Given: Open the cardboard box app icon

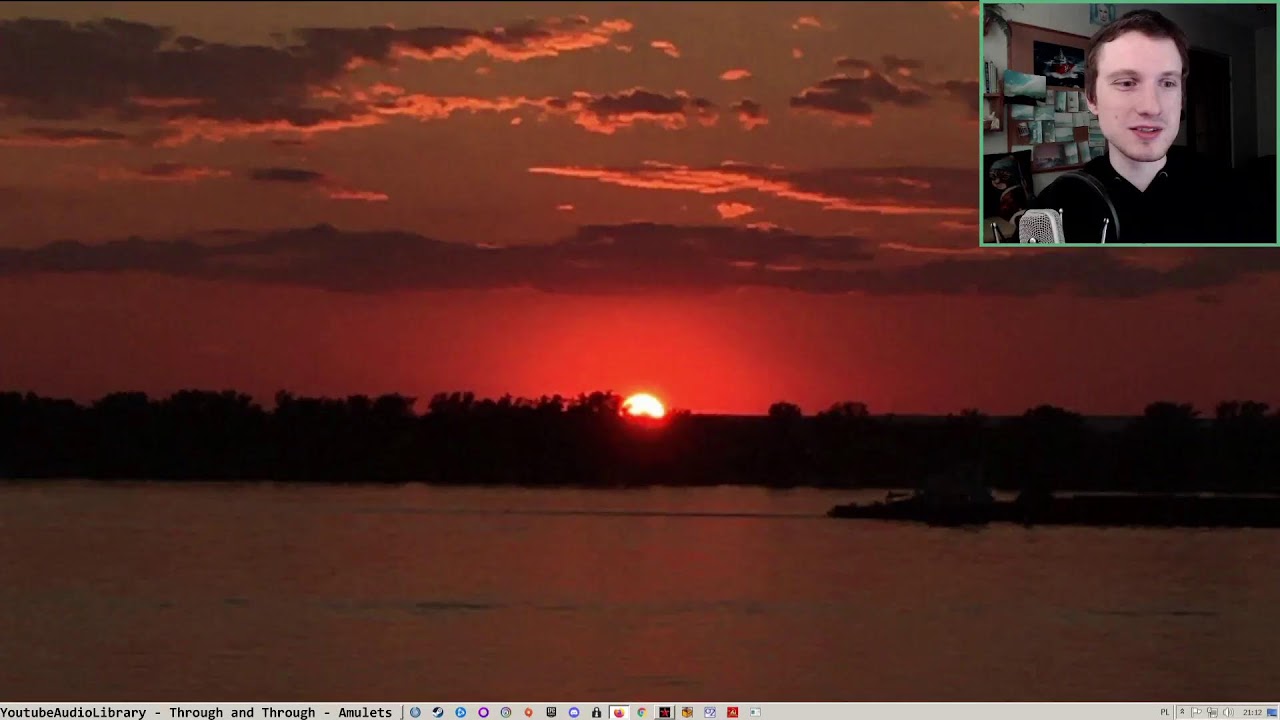Looking at the screenshot, I should tap(687, 712).
